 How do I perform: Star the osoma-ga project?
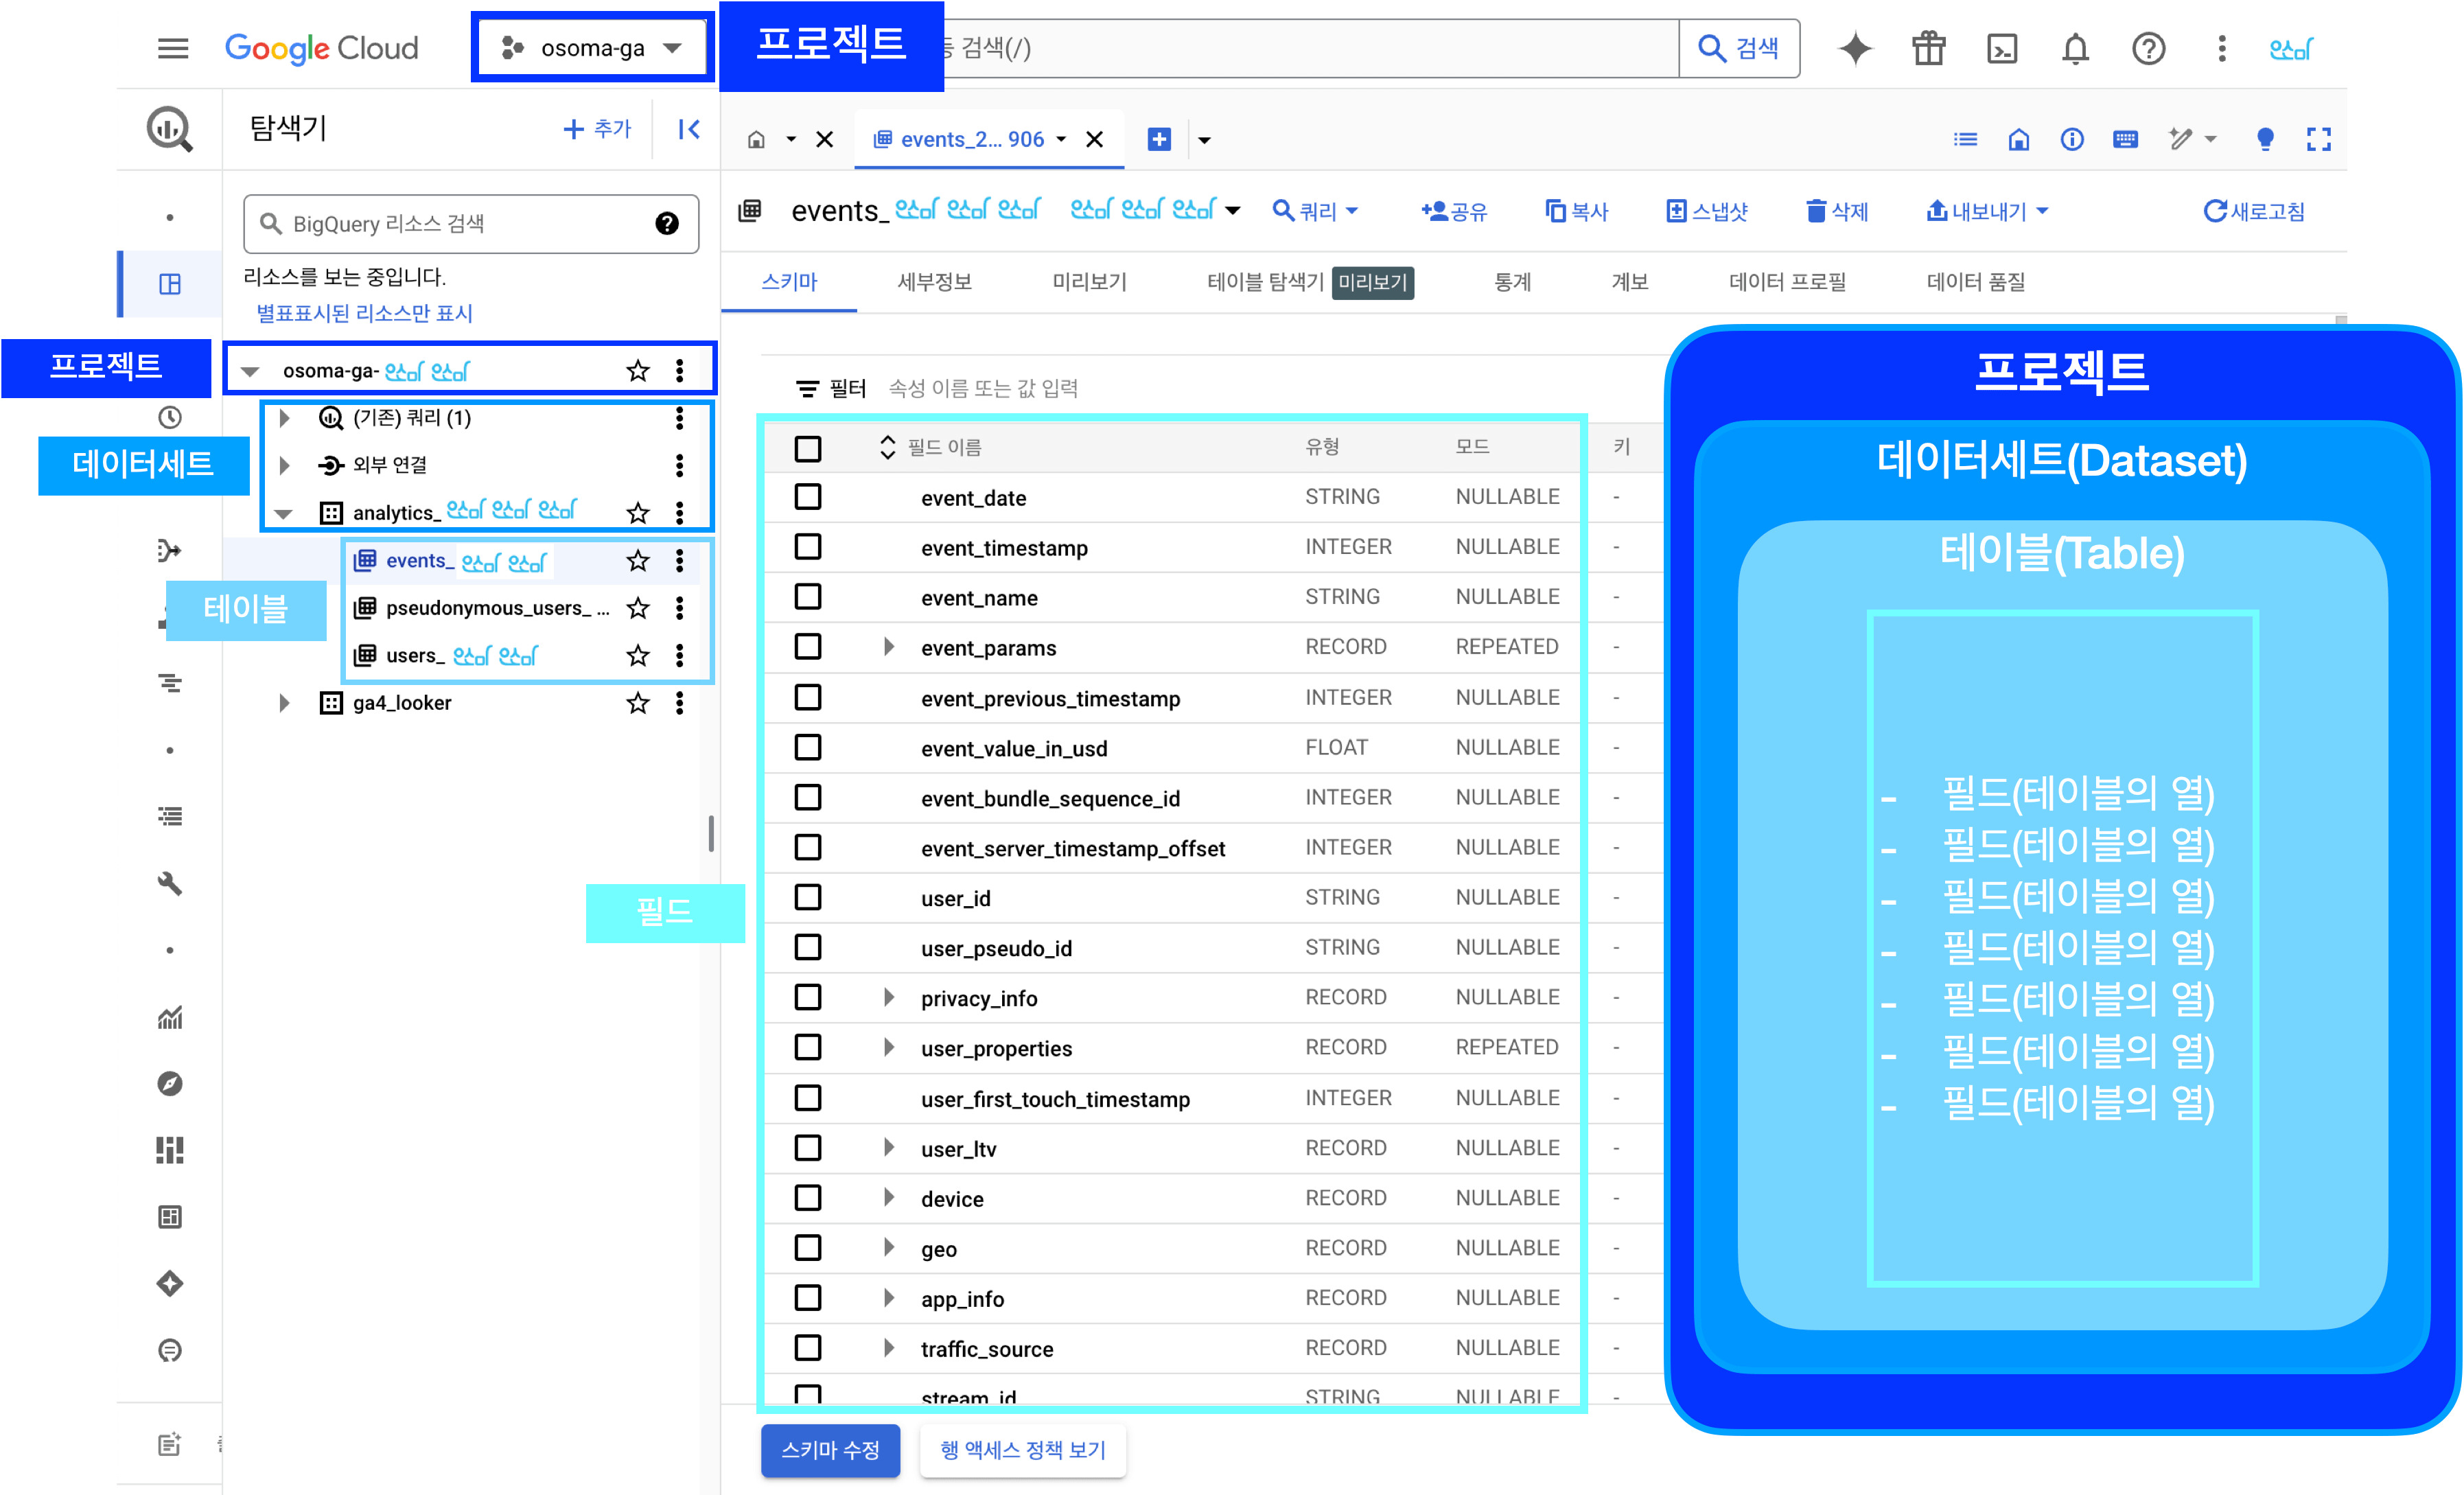pos(638,371)
